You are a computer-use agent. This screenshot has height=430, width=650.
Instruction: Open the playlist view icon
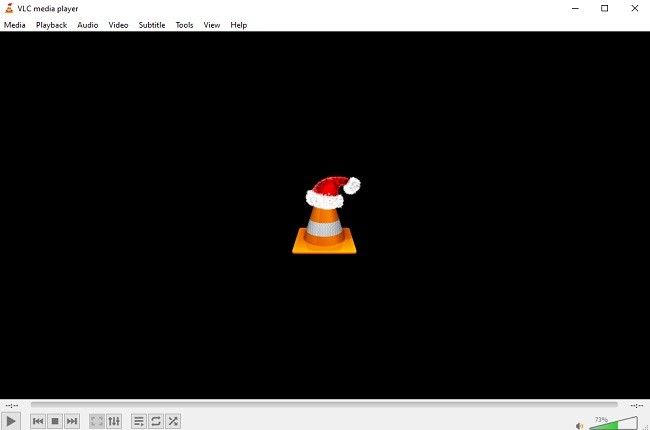pyautogui.click(x=139, y=421)
